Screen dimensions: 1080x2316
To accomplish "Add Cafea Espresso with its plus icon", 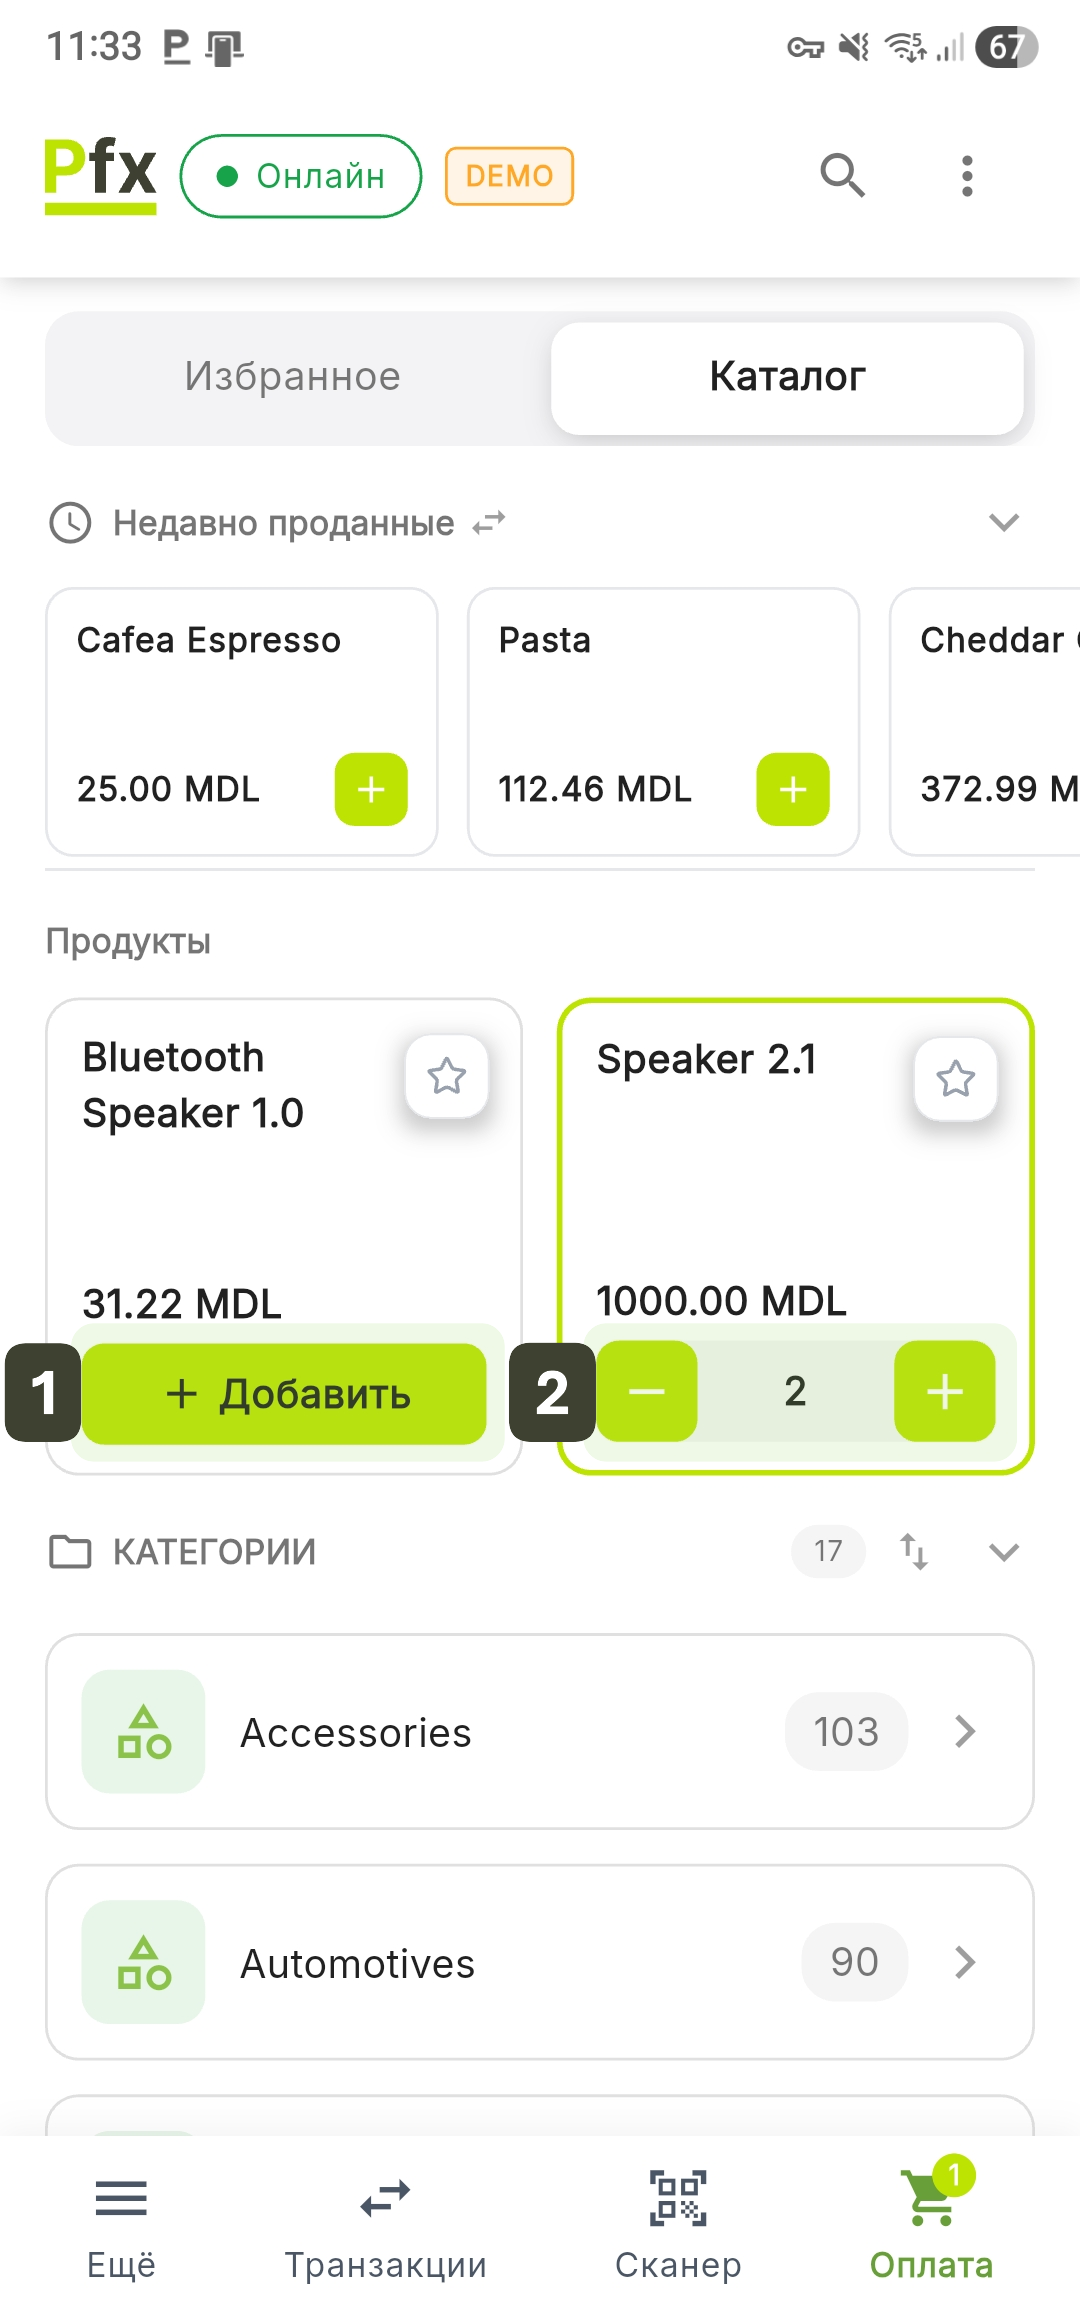I will (371, 790).
